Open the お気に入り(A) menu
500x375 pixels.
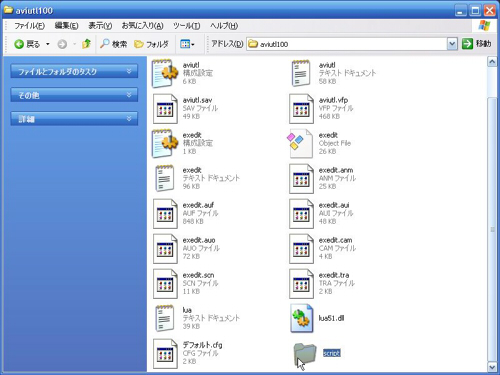click(x=142, y=26)
